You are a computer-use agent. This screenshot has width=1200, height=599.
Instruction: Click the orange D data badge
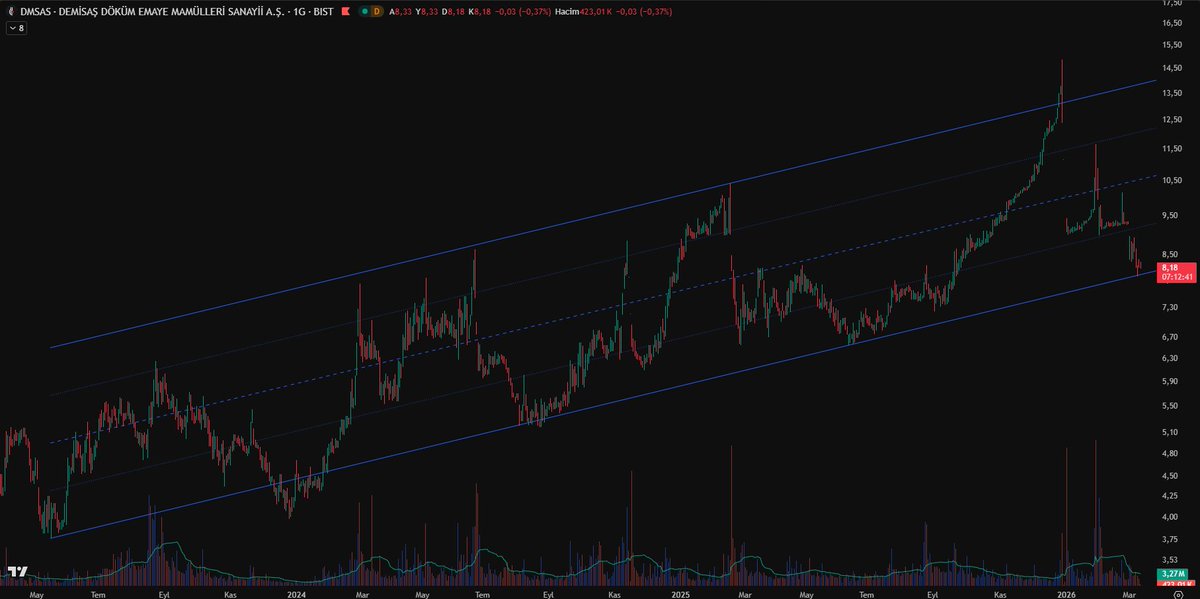click(377, 11)
